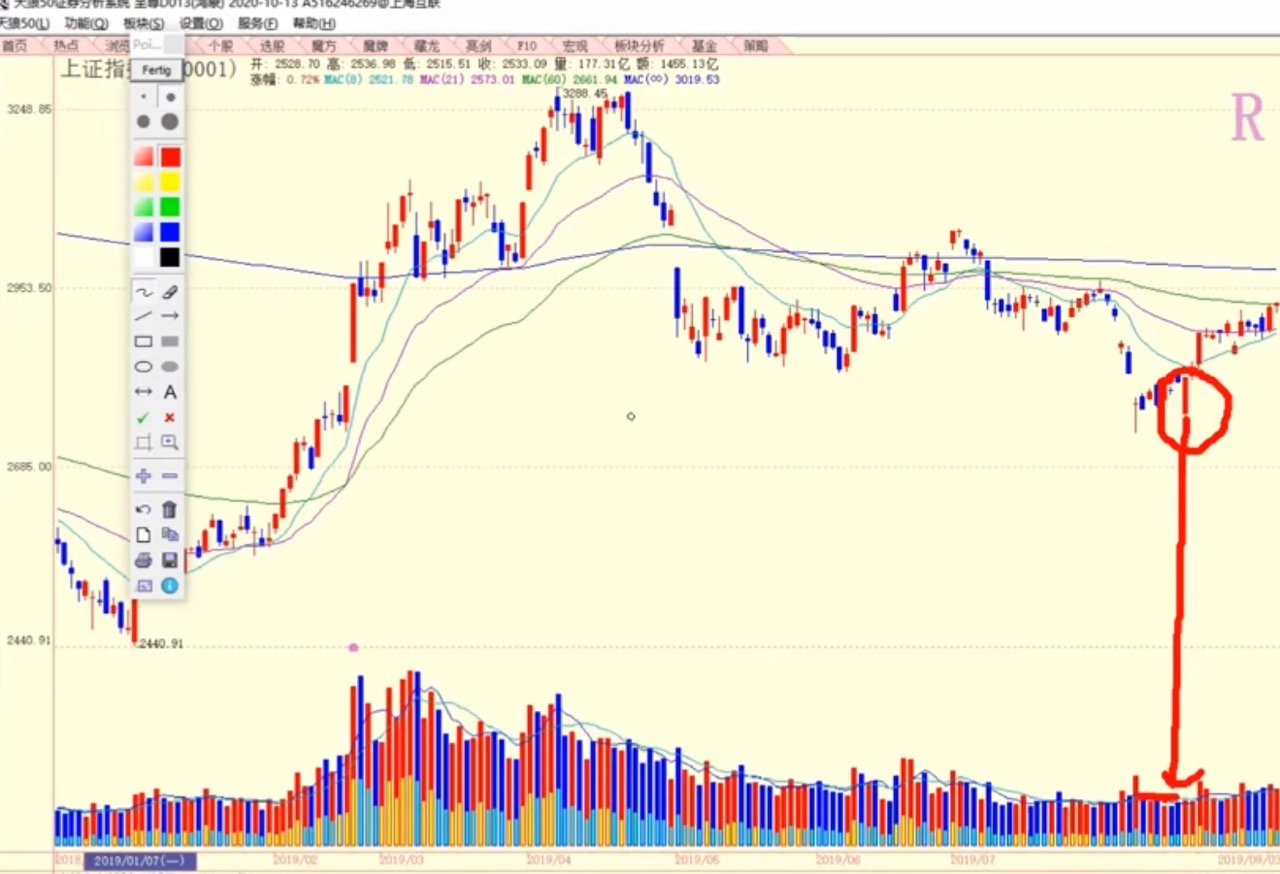Activate the magnifier zoom tool

pyautogui.click(x=170, y=442)
